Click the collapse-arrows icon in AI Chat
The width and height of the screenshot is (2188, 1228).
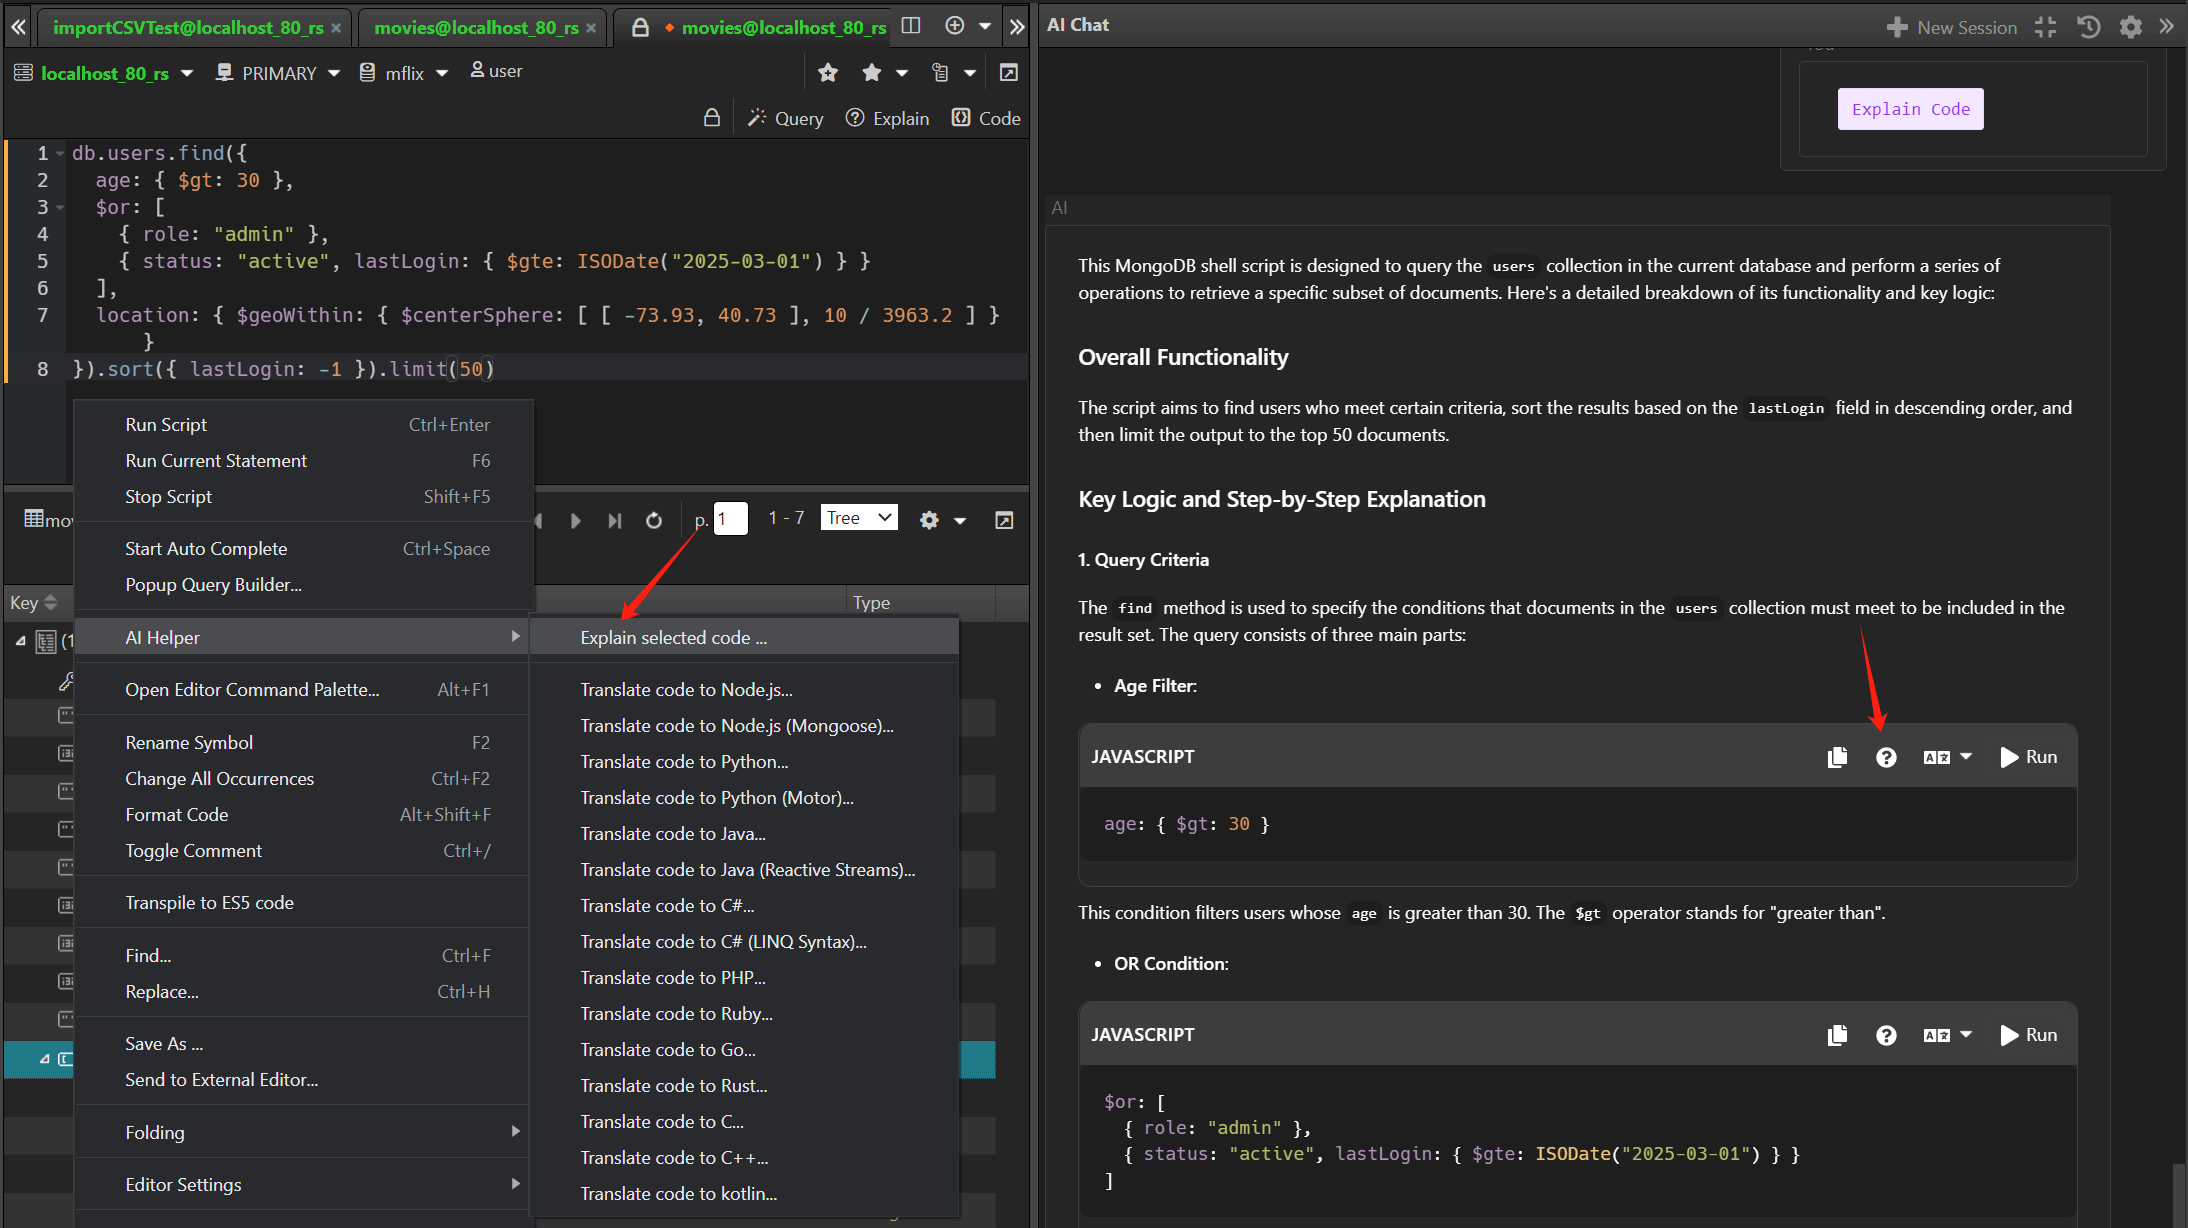[x=2045, y=27]
